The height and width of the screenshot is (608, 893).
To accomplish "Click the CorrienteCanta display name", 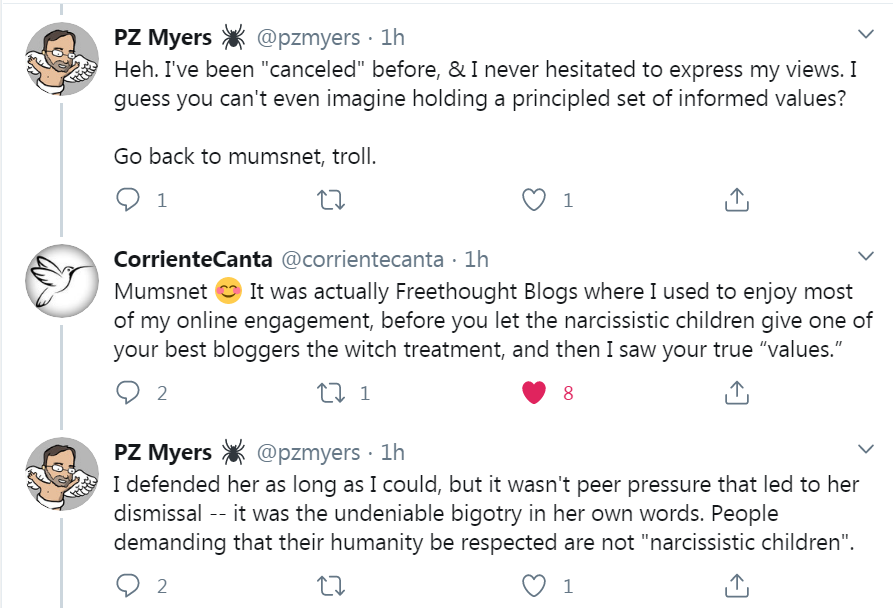I will pos(193,260).
